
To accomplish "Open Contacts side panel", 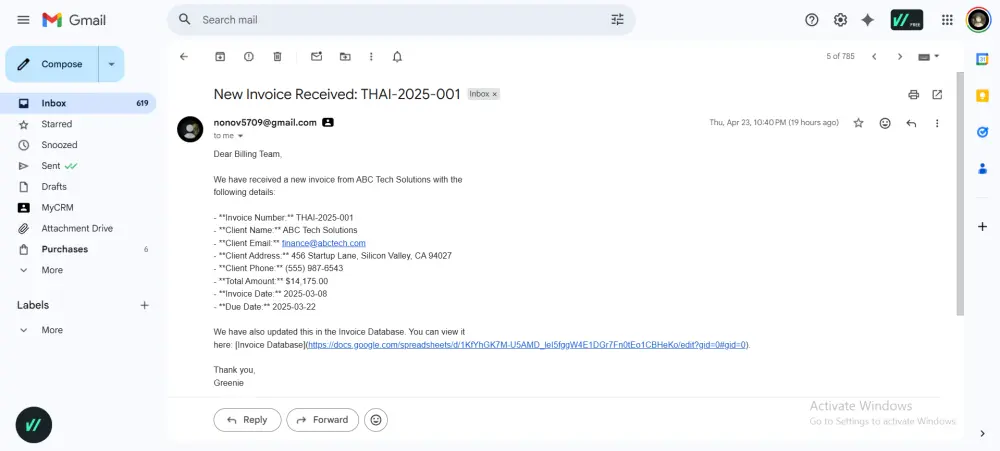I will point(982,168).
